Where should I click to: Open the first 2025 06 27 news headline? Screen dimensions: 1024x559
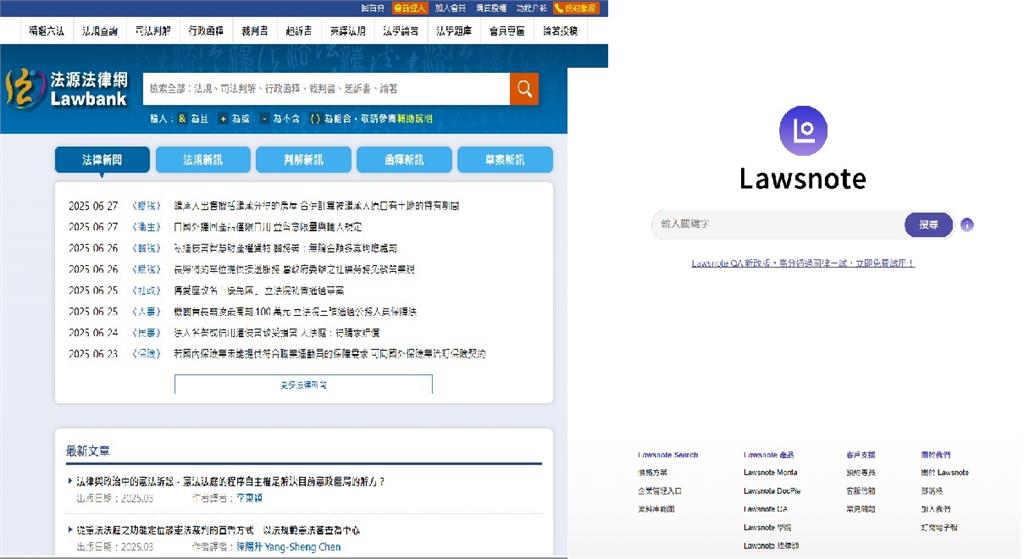316,206
